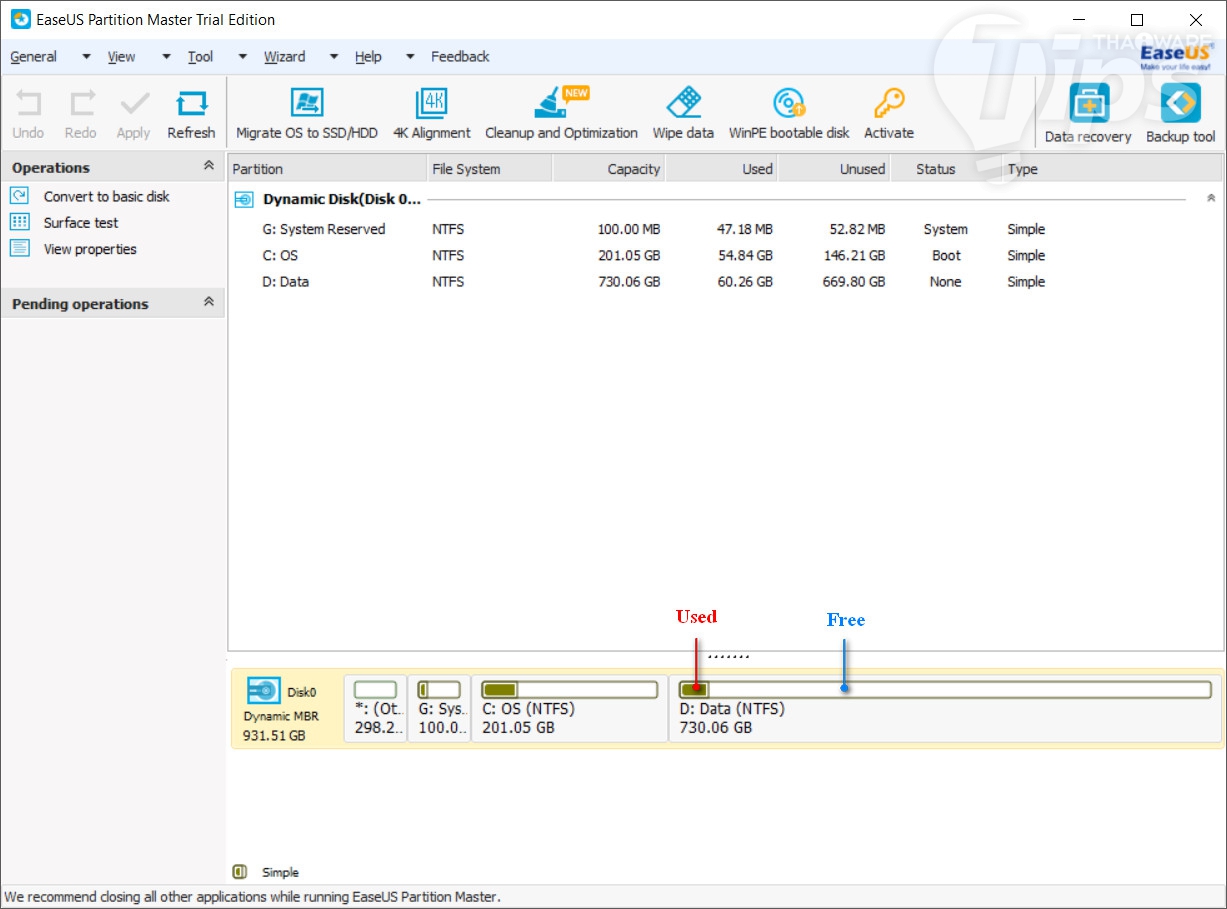Click the D: Data (NTFS) label

[732, 709]
